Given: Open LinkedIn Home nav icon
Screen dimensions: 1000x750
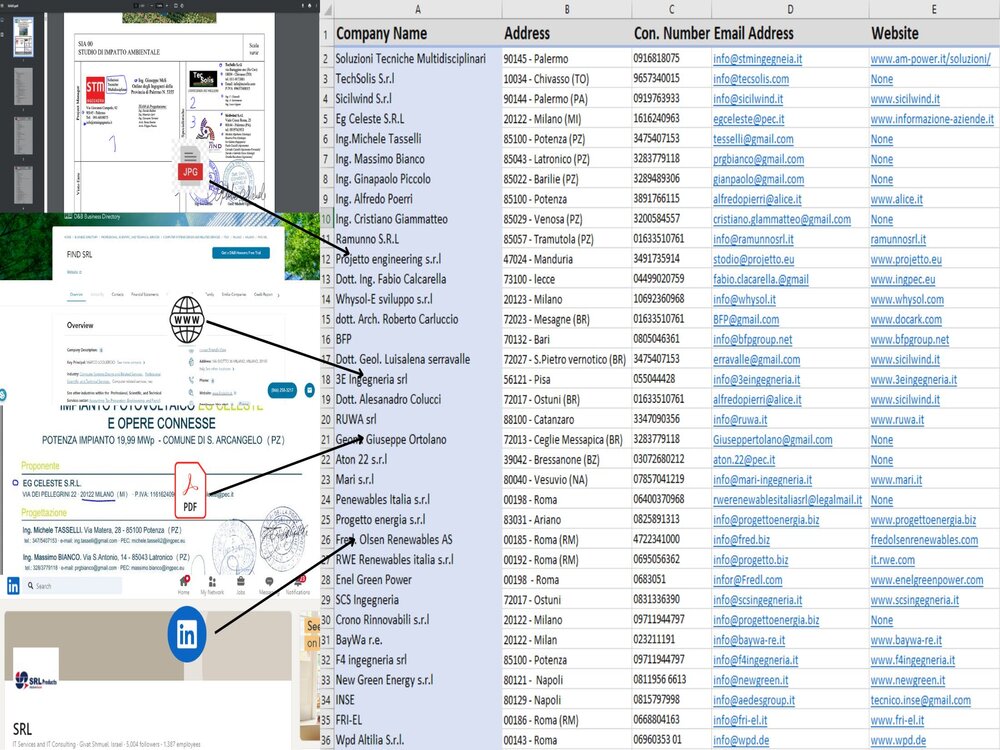Looking at the screenshot, I should coord(184,581).
